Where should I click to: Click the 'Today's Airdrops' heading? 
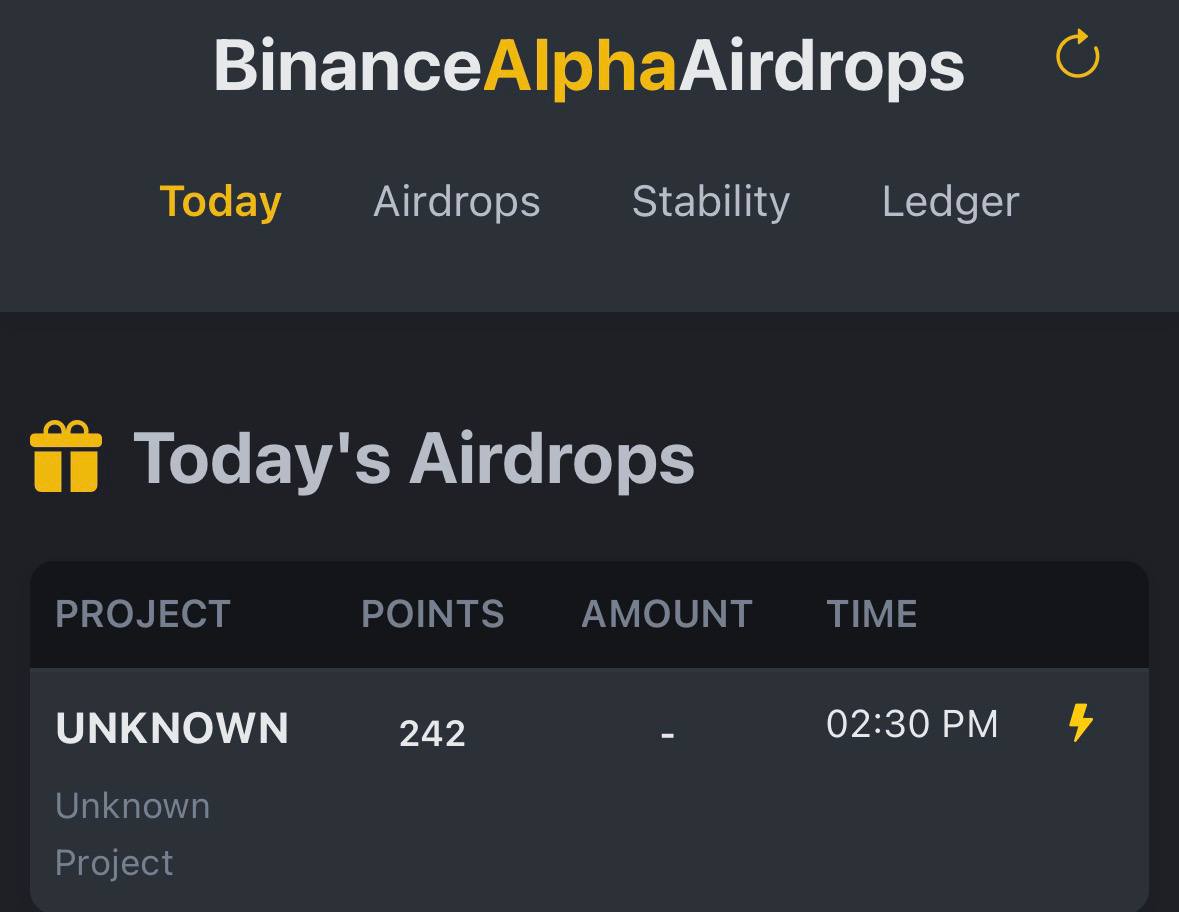(413, 459)
